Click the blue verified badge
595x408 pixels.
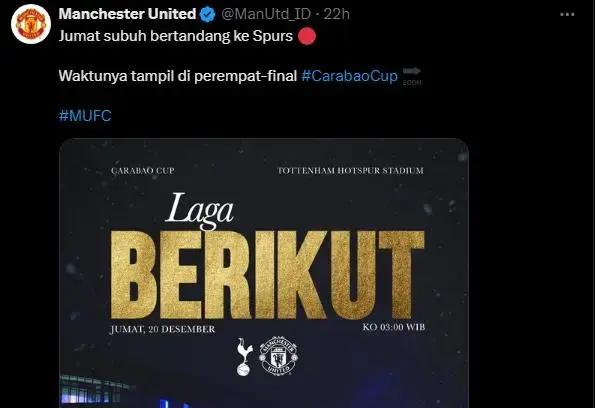(x=208, y=14)
